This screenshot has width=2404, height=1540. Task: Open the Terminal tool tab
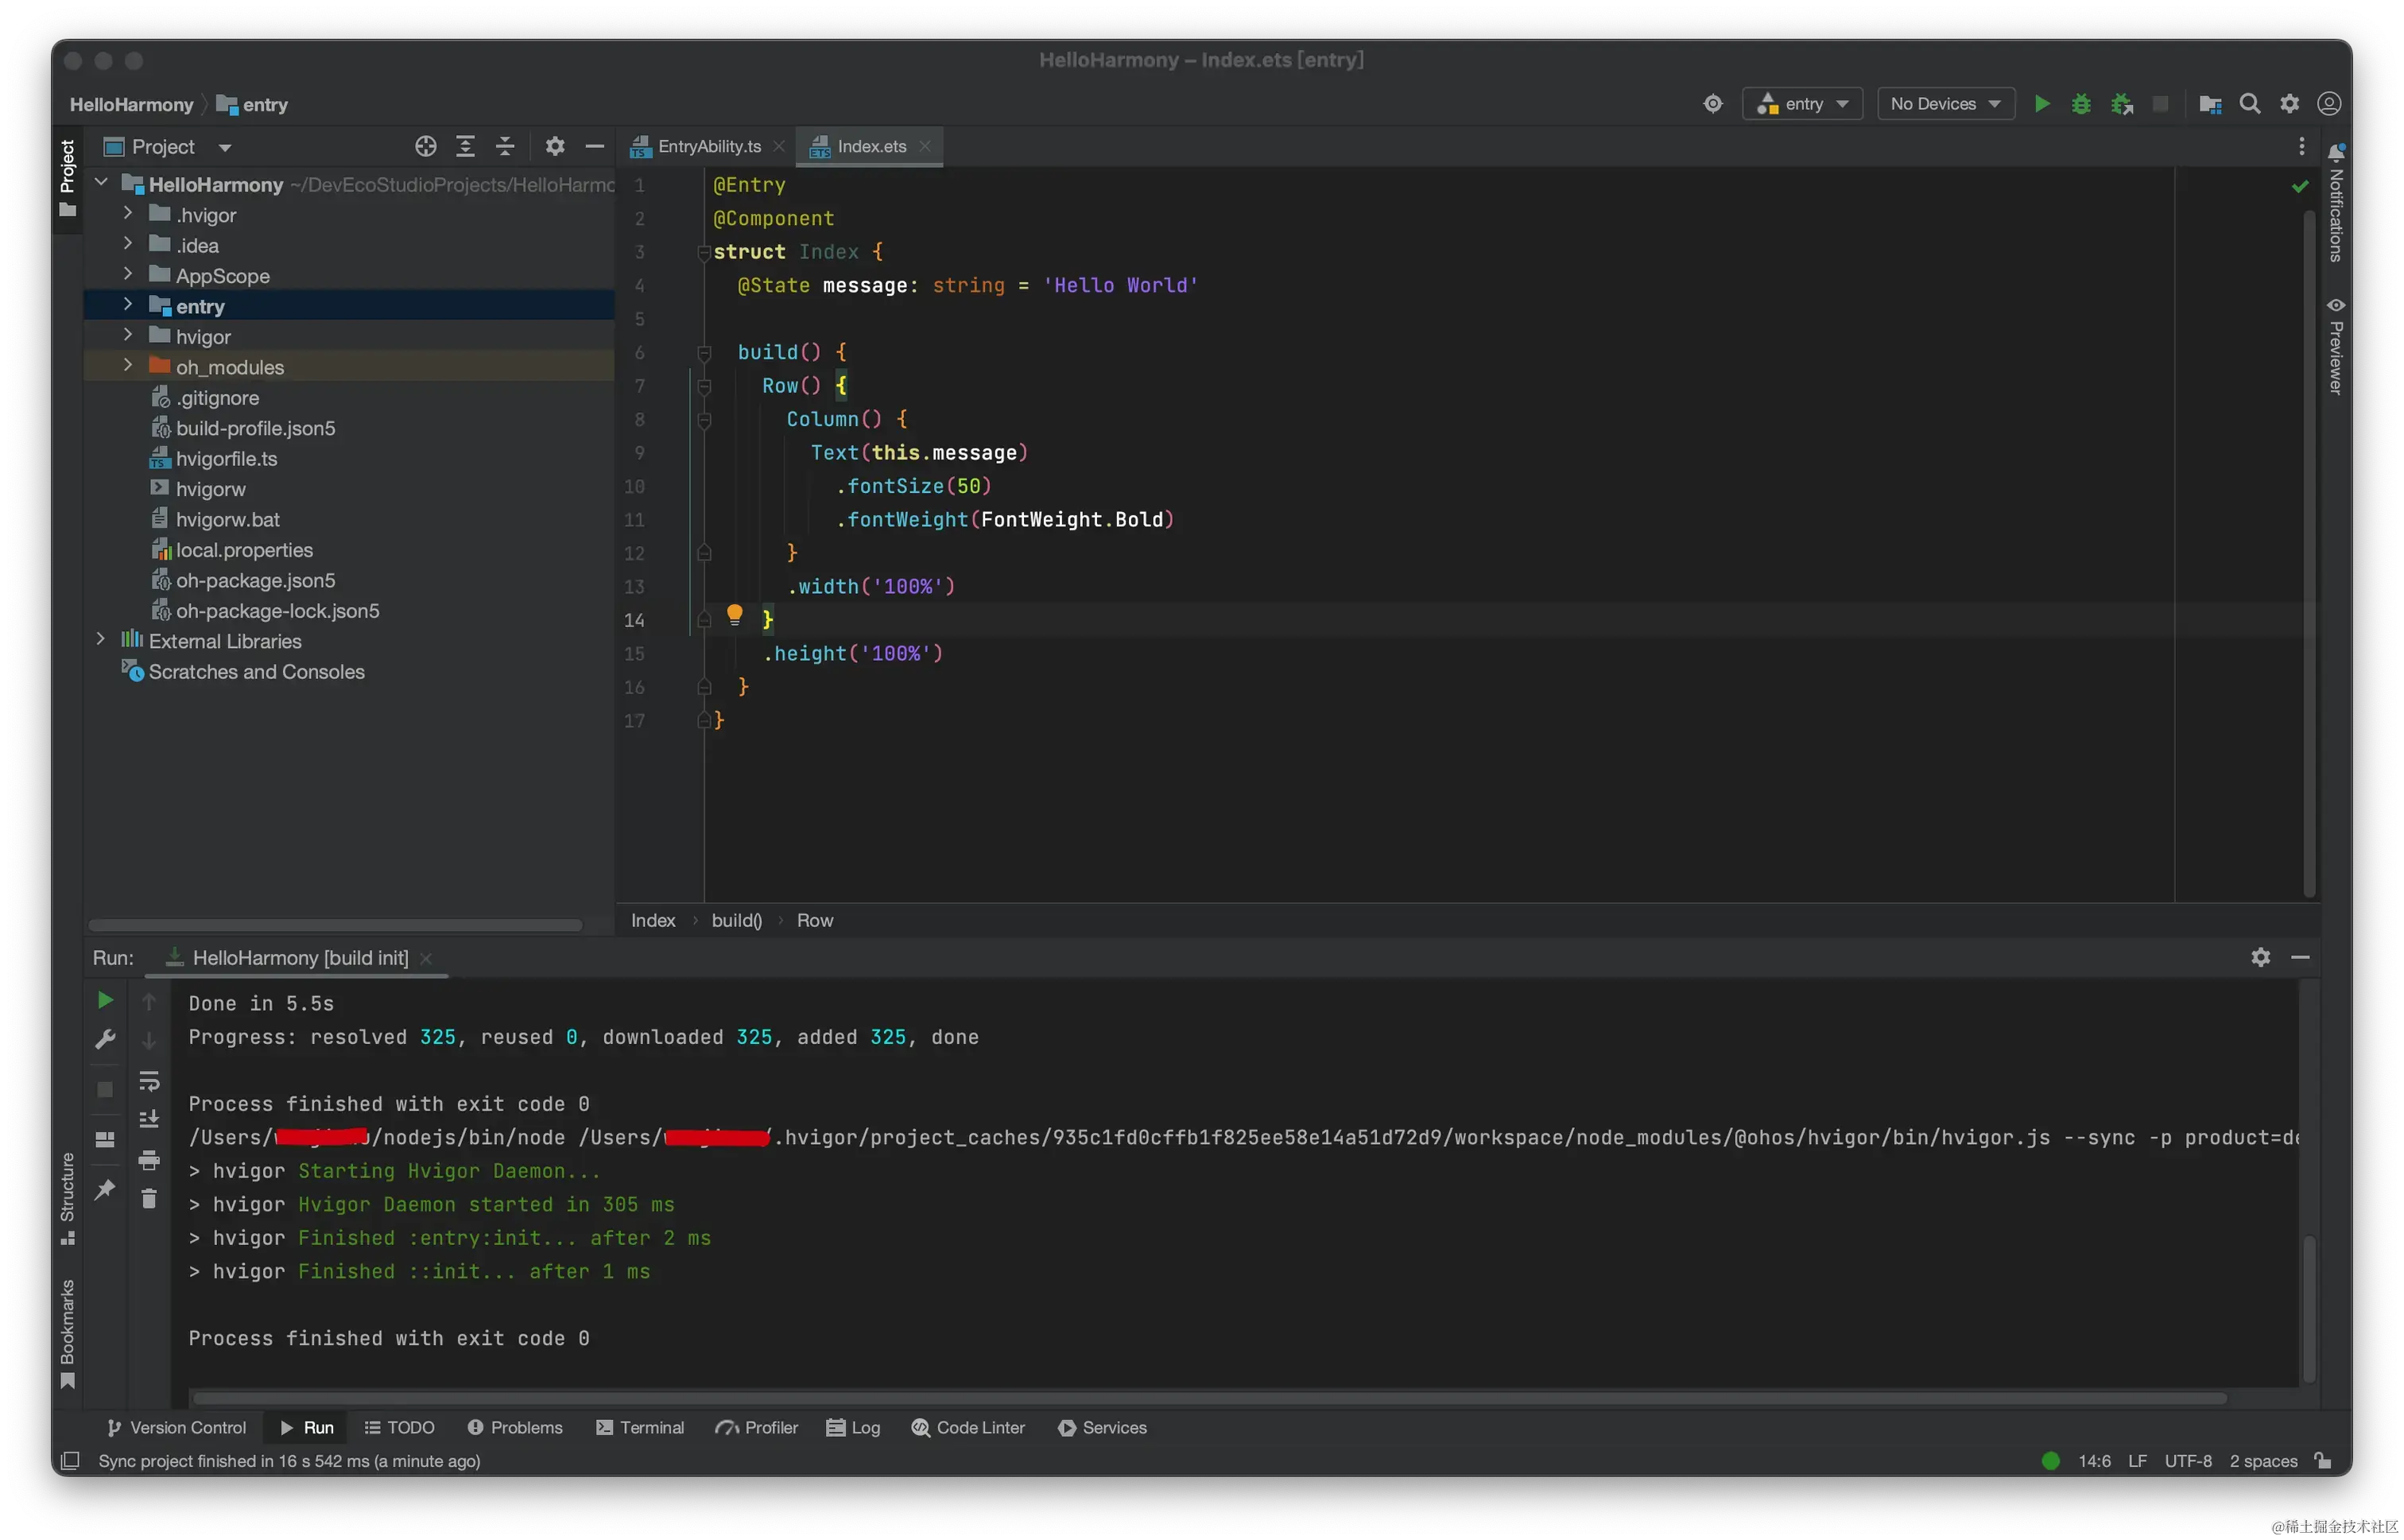(640, 1427)
